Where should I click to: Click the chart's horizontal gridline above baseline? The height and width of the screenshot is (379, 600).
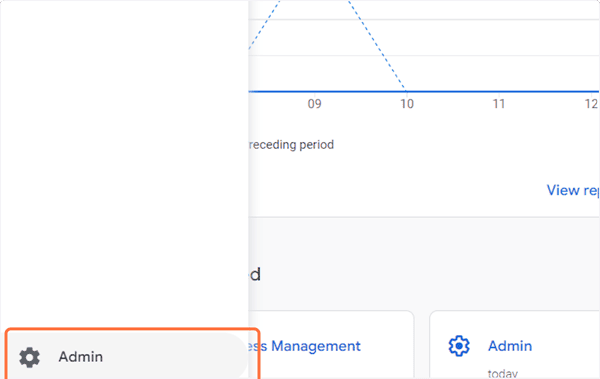(424, 56)
